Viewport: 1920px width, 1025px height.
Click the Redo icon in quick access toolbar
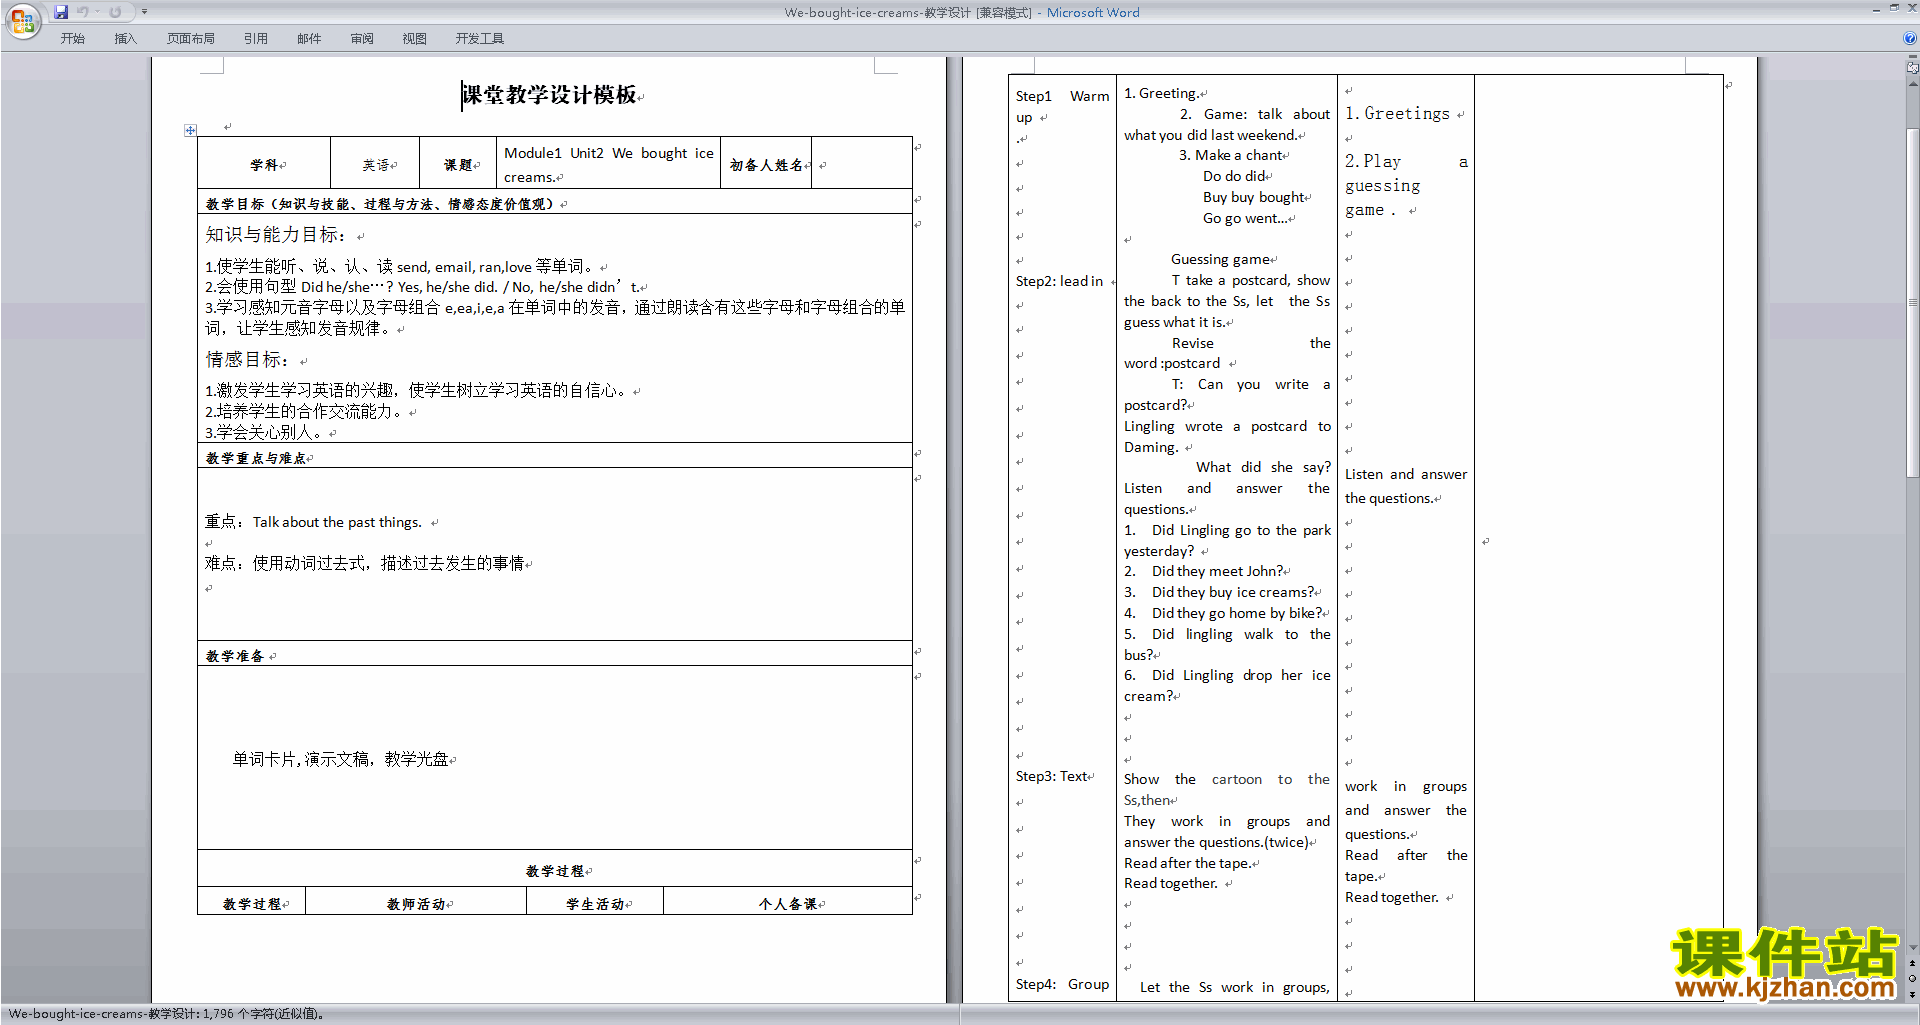115,12
